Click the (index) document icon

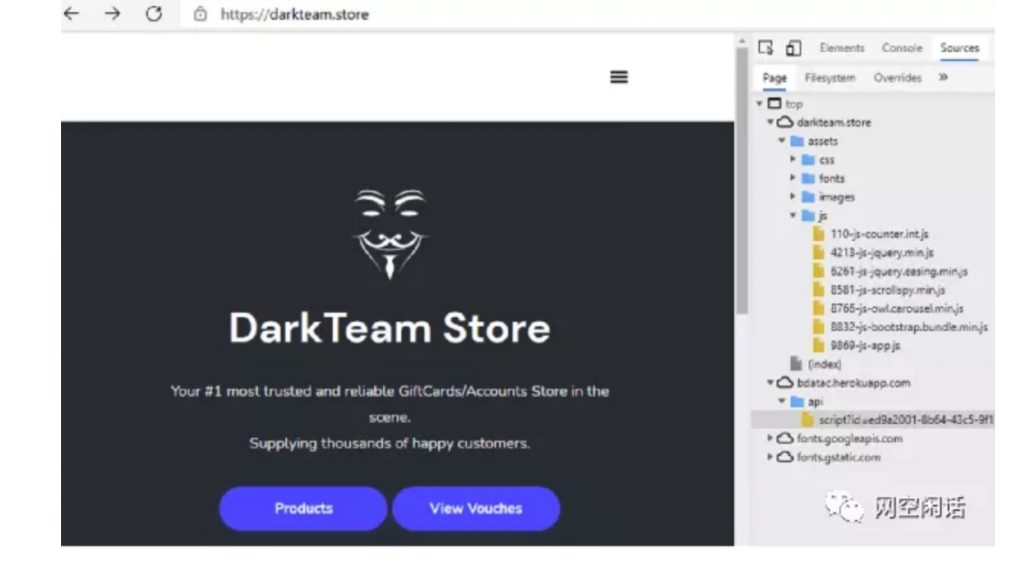[x=795, y=363]
